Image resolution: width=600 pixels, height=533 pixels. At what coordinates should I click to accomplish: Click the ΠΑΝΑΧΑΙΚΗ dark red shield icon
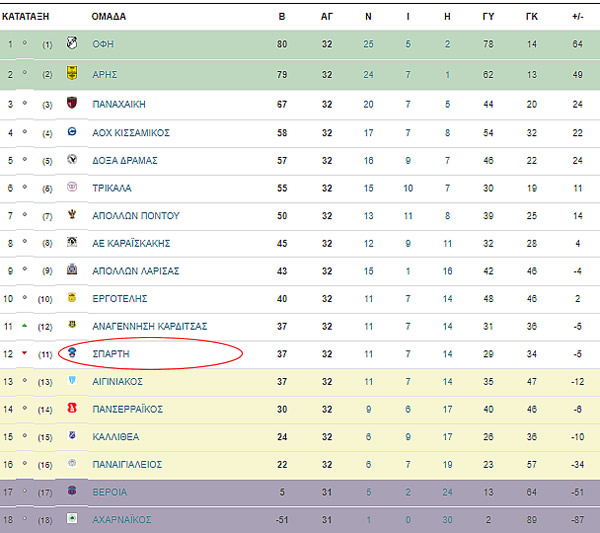coord(72,103)
